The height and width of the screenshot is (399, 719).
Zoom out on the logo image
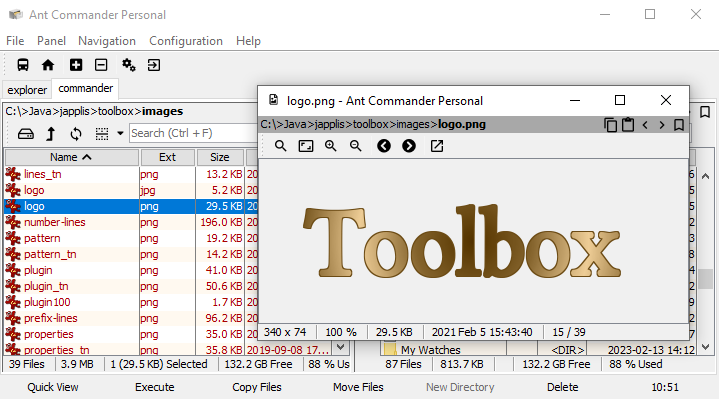pos(355,146)
